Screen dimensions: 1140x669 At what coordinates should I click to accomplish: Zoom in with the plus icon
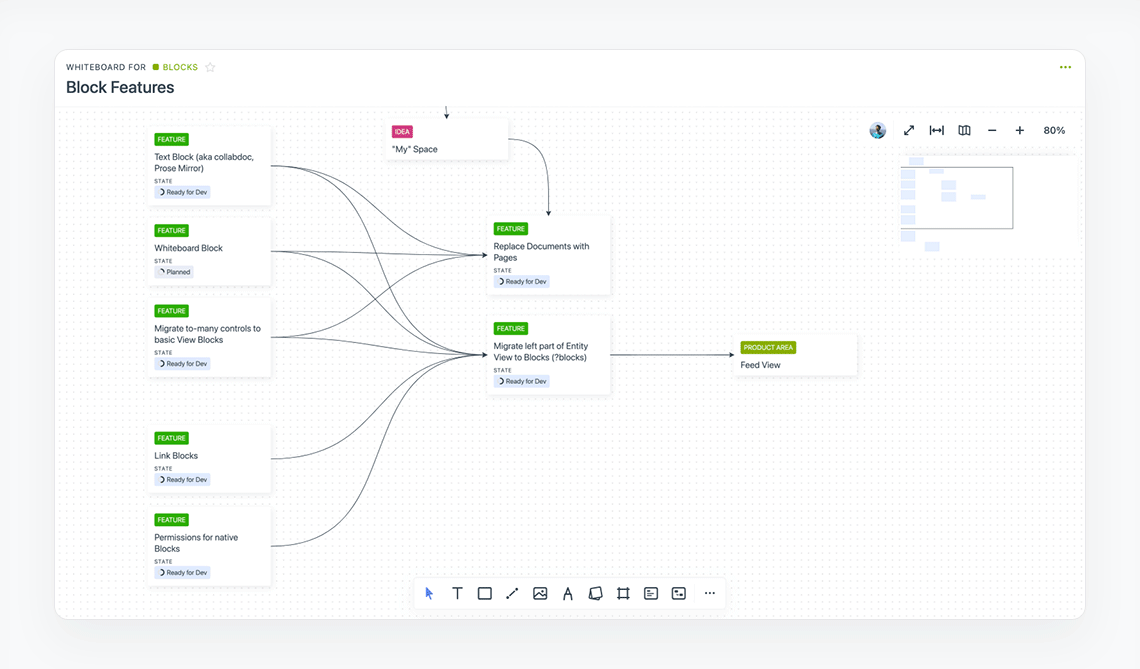(1020, 130)
